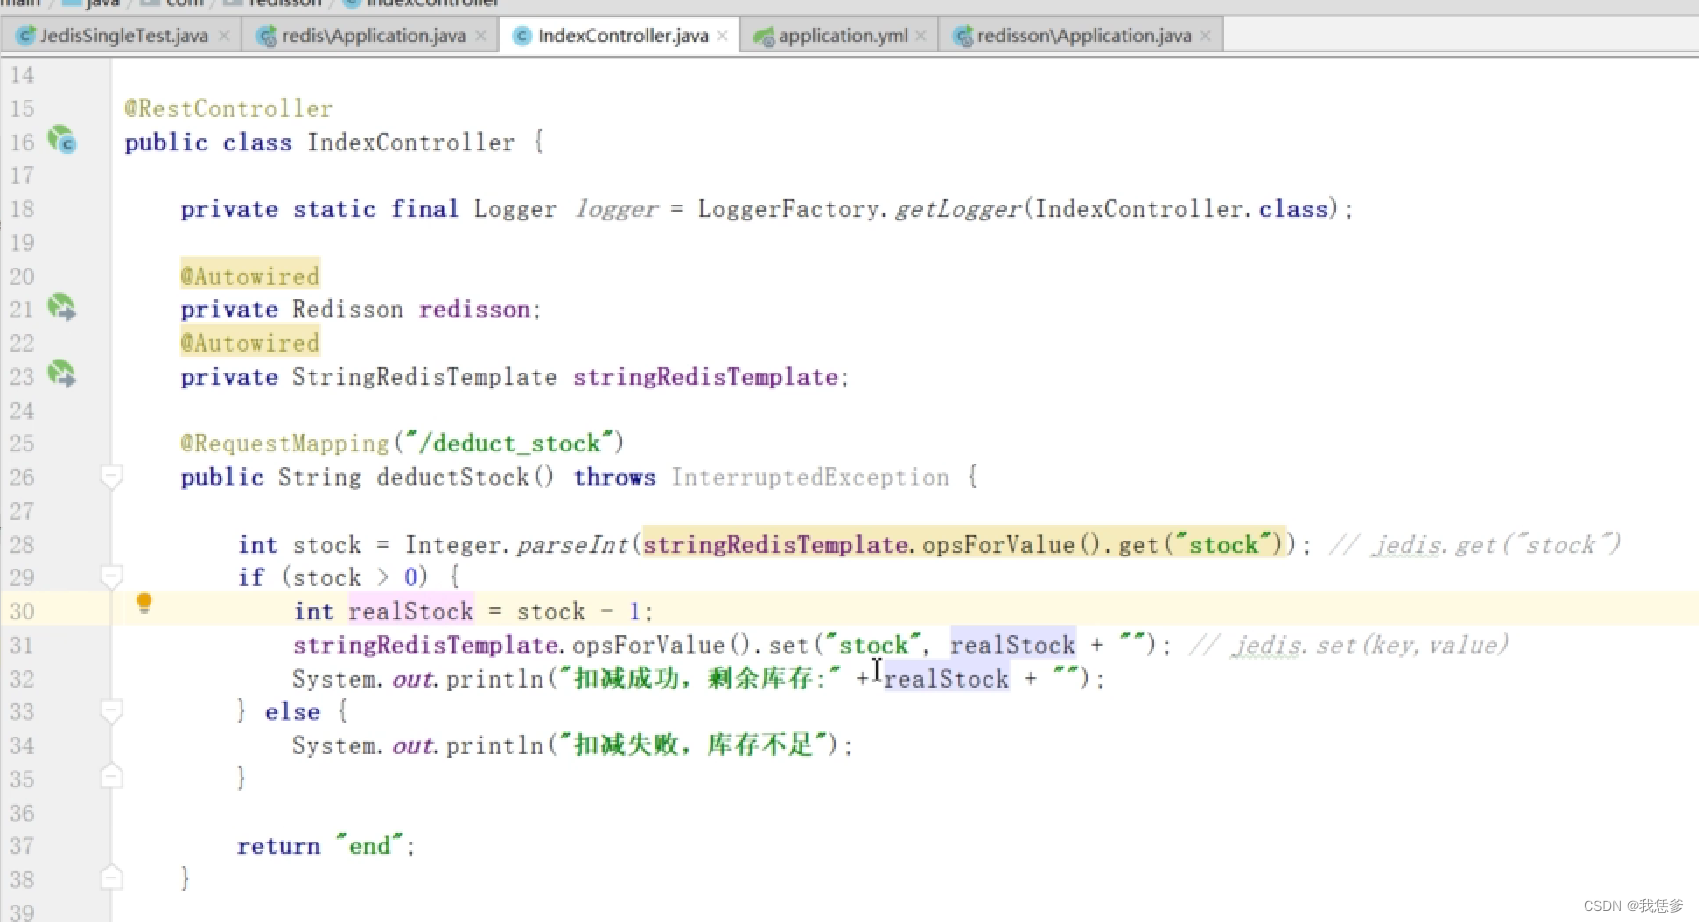Click the deductStock method name
This screenshot has width=1699, height=922.
(x=453, y=477)
